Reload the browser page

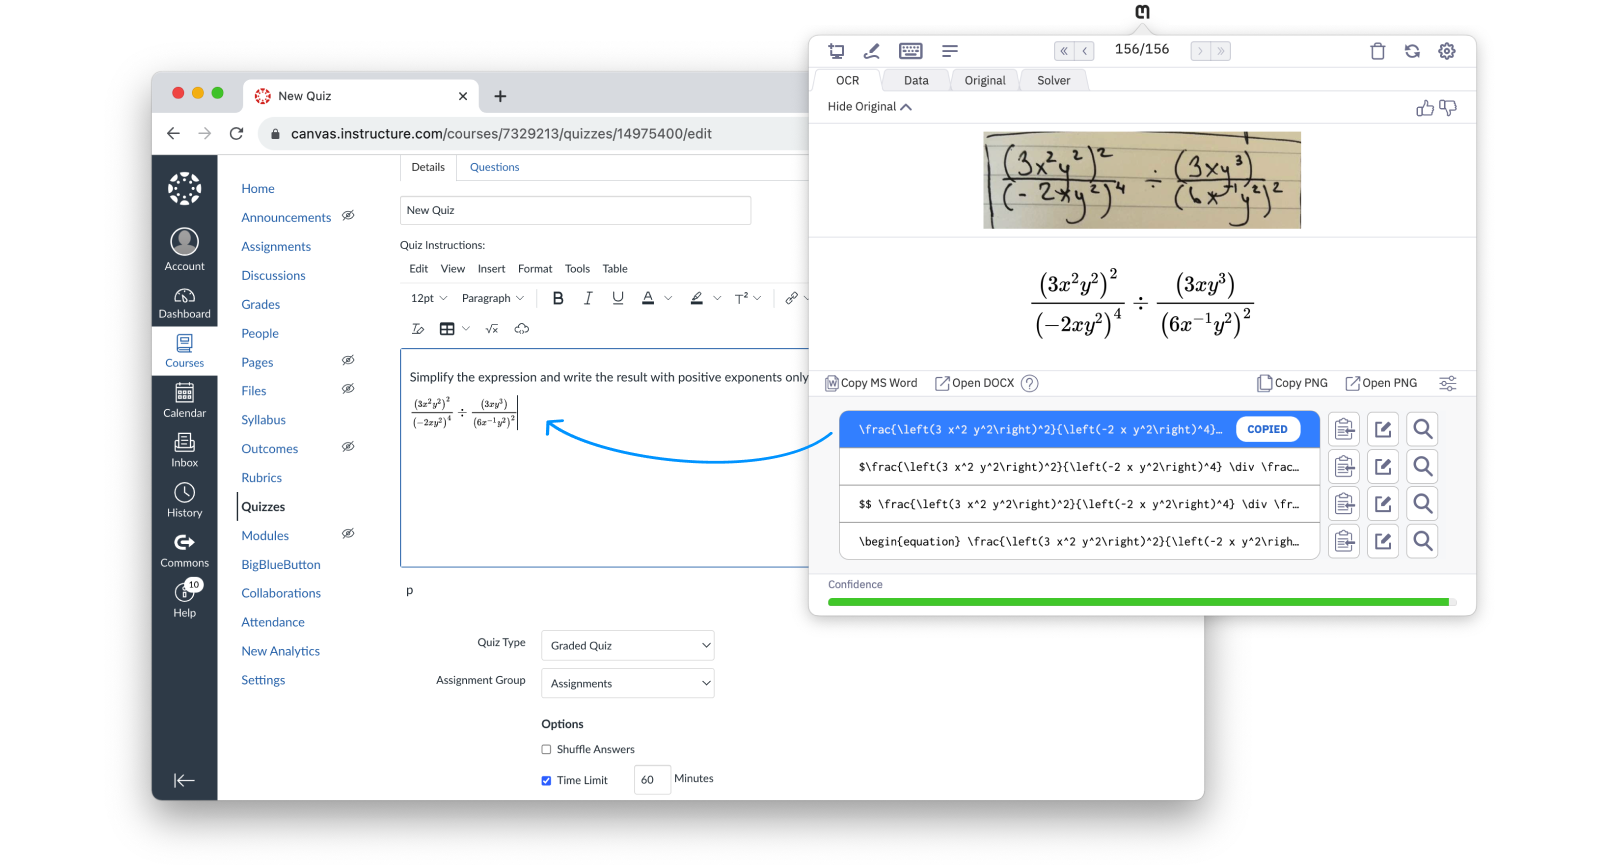[x=236, y=133]
